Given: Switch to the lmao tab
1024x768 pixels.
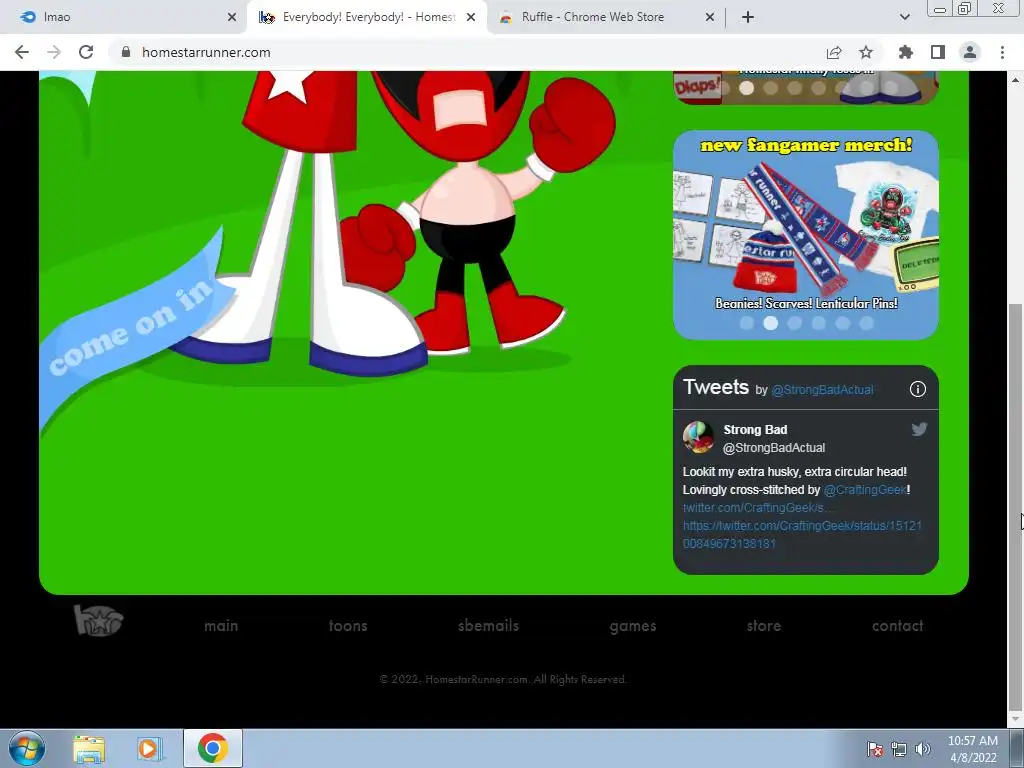Looking at the screenshot, I should pyautogui.click(x=123, y=17).
